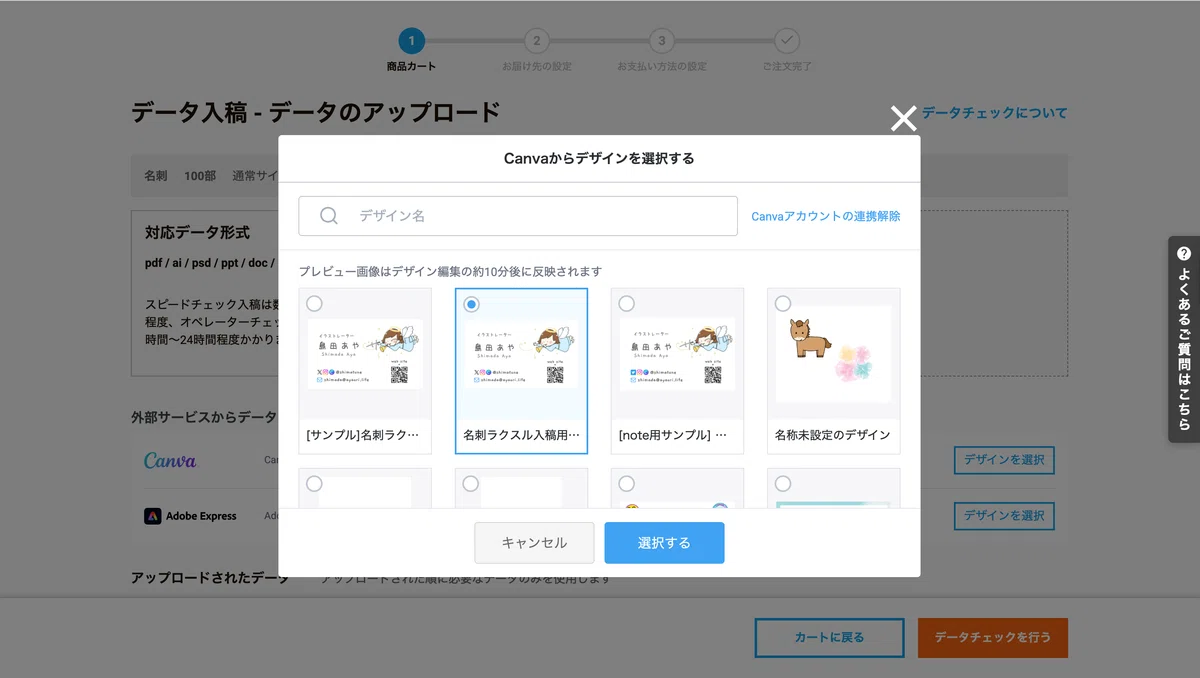Select radio for 名称未設定のデザイン

(783, 304)
